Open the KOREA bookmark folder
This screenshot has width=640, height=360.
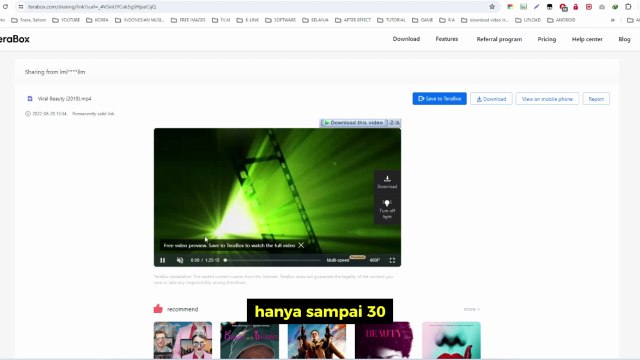pos(98,20)
